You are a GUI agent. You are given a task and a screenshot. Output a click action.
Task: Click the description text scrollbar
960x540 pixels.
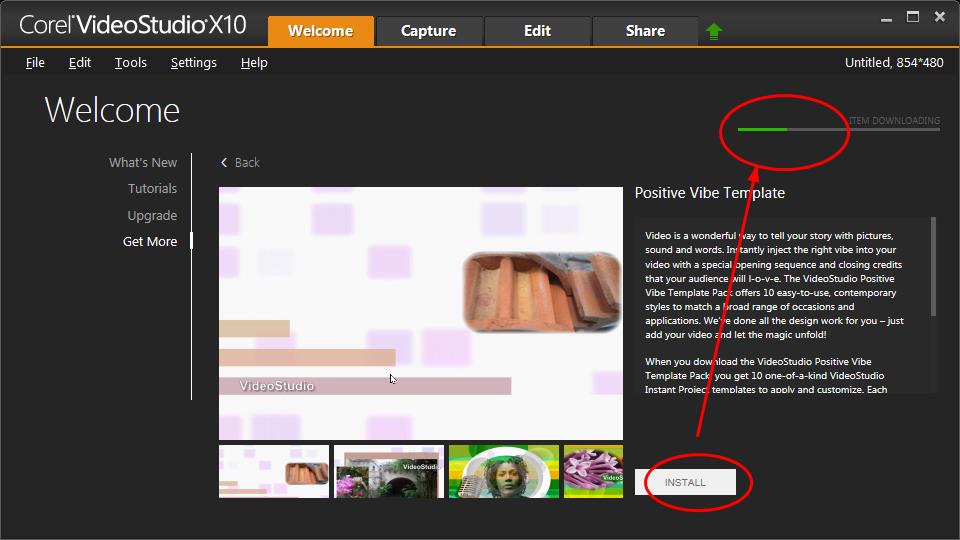coord(933,266)
